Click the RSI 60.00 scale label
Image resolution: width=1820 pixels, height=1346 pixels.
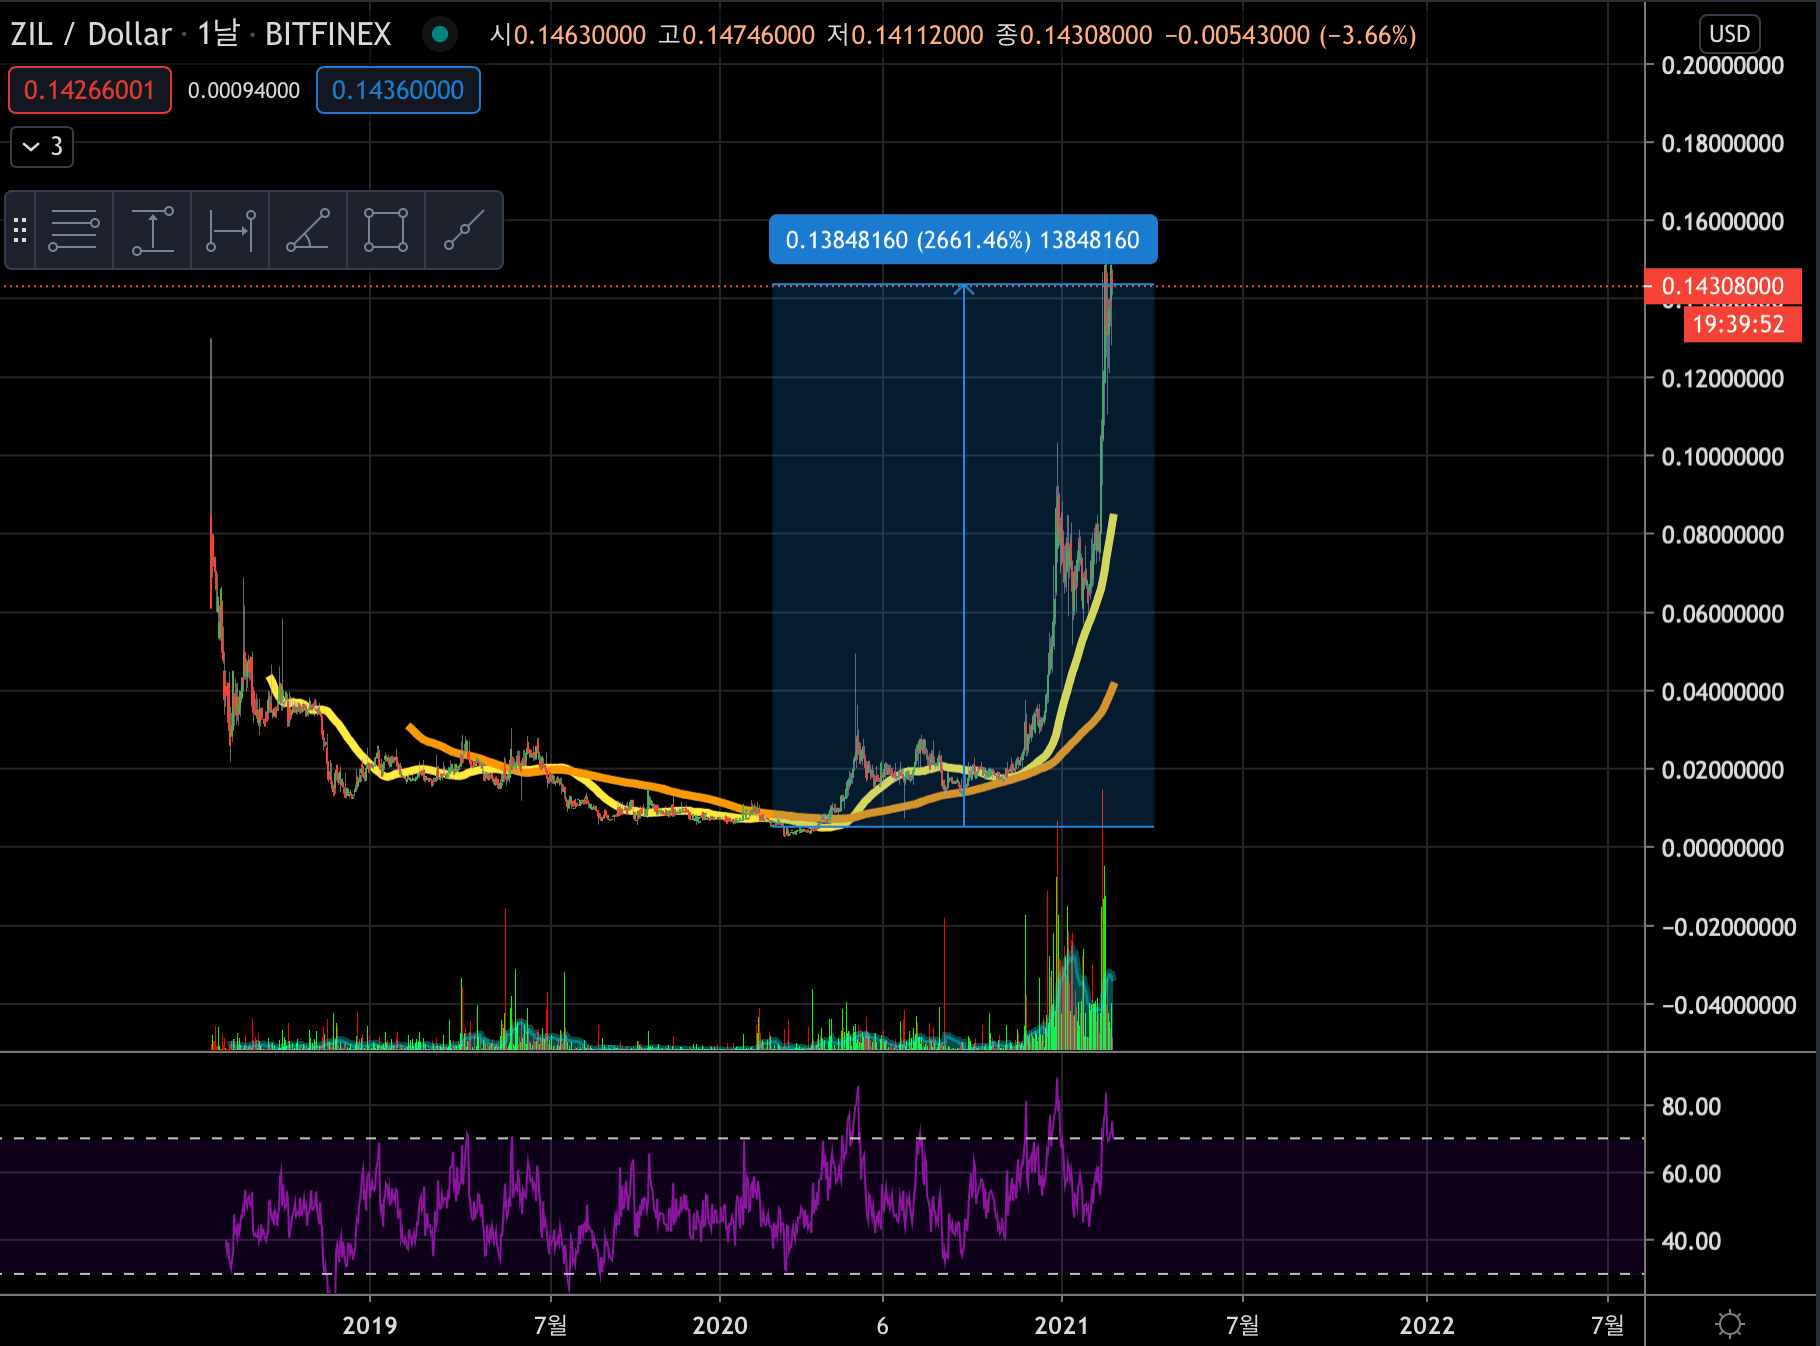coord(1691,1173)
